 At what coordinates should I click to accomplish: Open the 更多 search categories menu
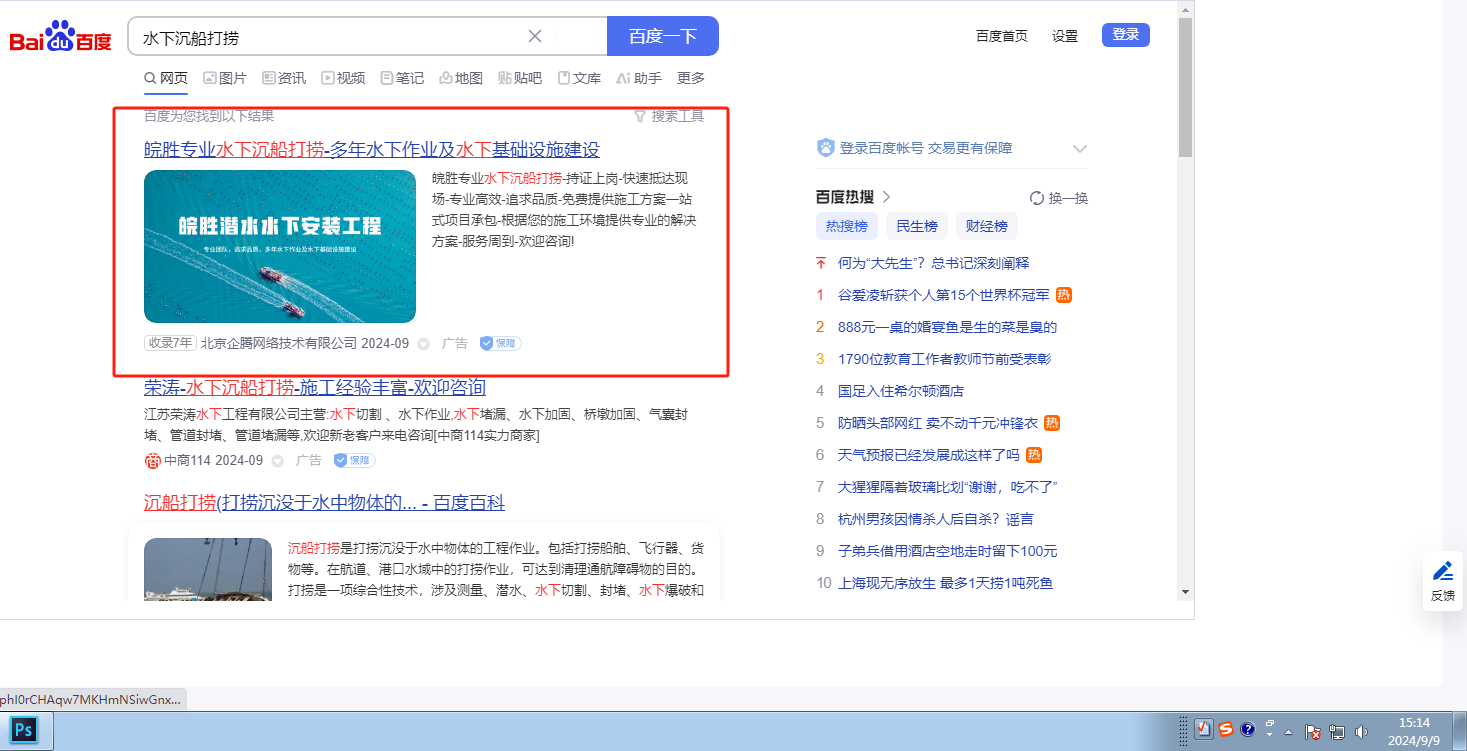click(690, 78)
